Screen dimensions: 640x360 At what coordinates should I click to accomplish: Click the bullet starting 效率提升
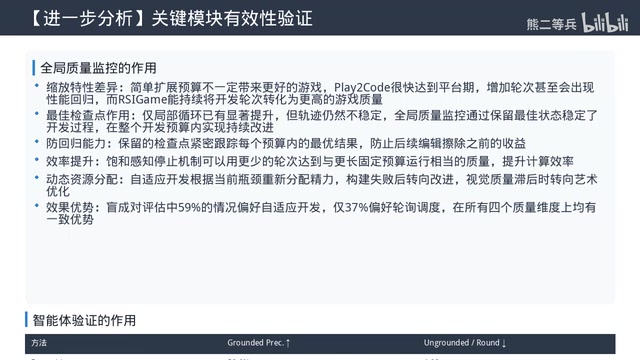309,161
